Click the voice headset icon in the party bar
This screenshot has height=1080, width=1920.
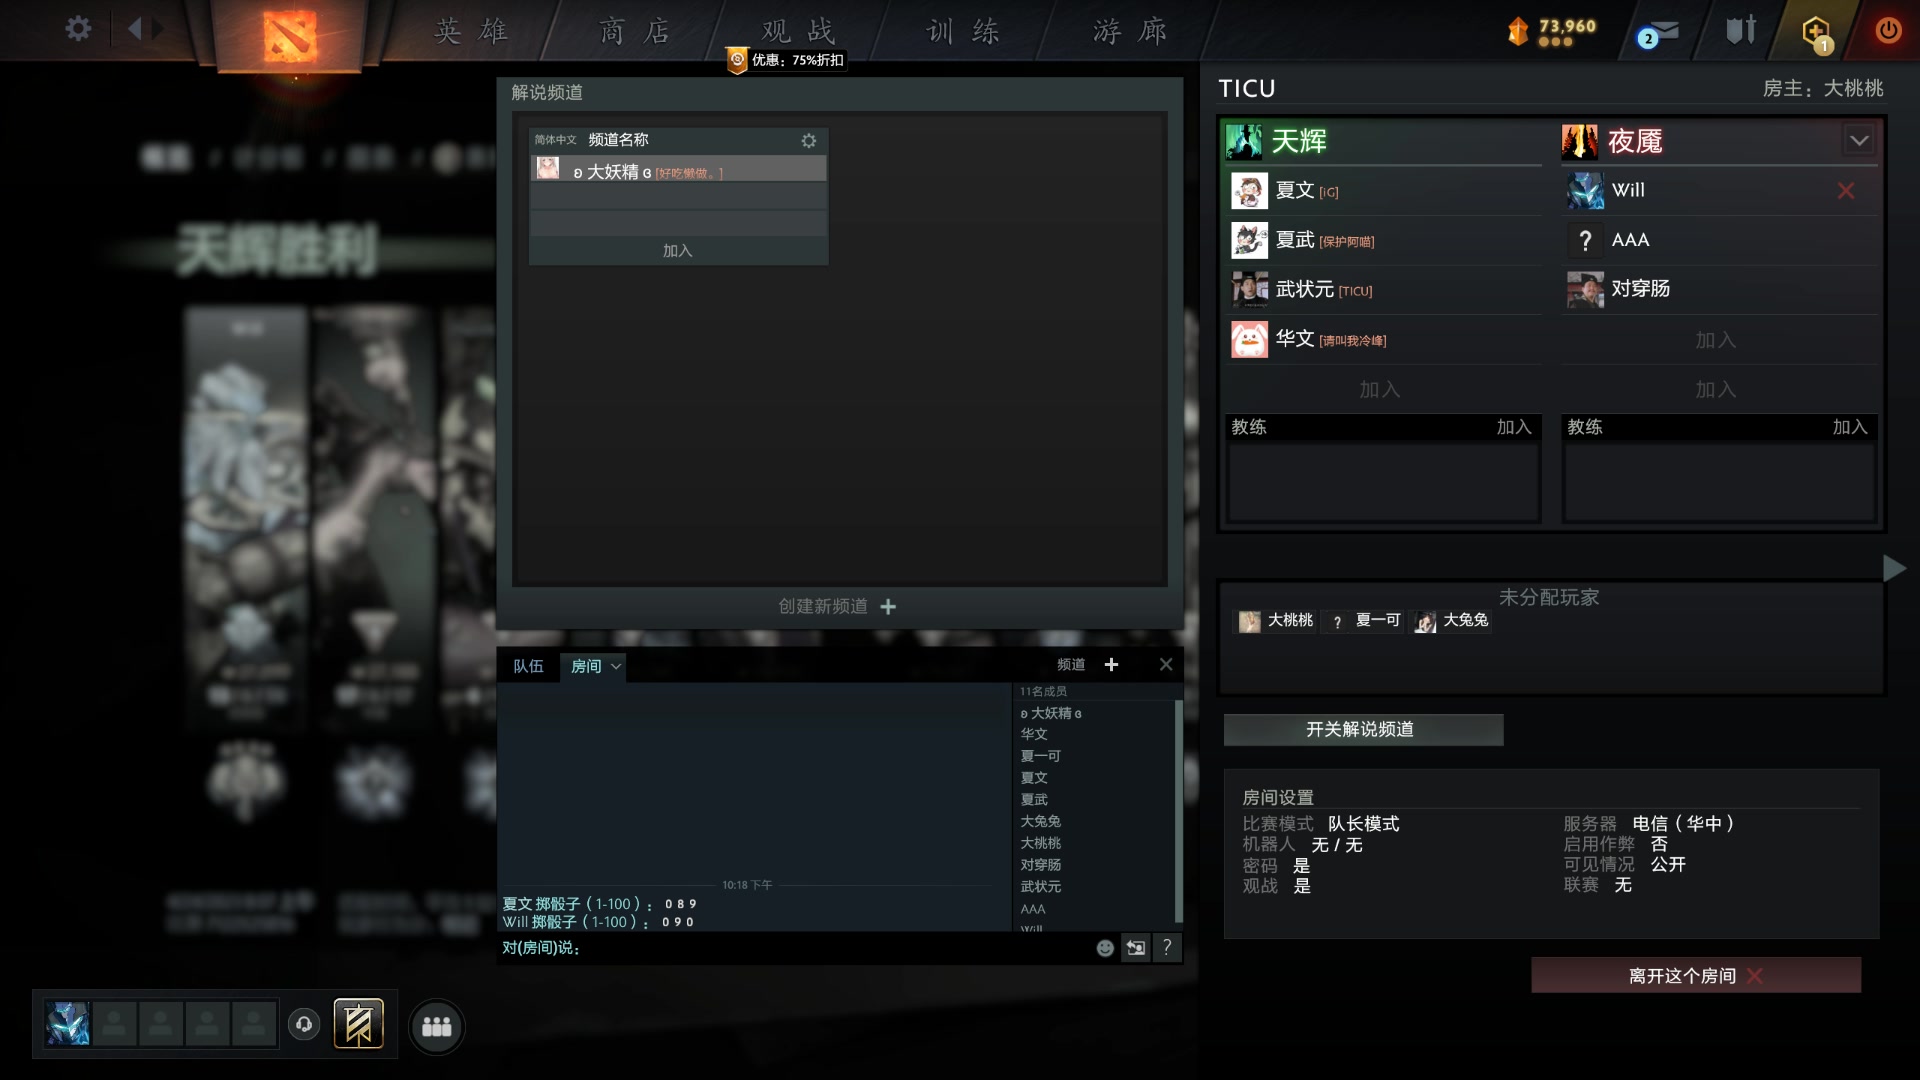(304, 1025)
